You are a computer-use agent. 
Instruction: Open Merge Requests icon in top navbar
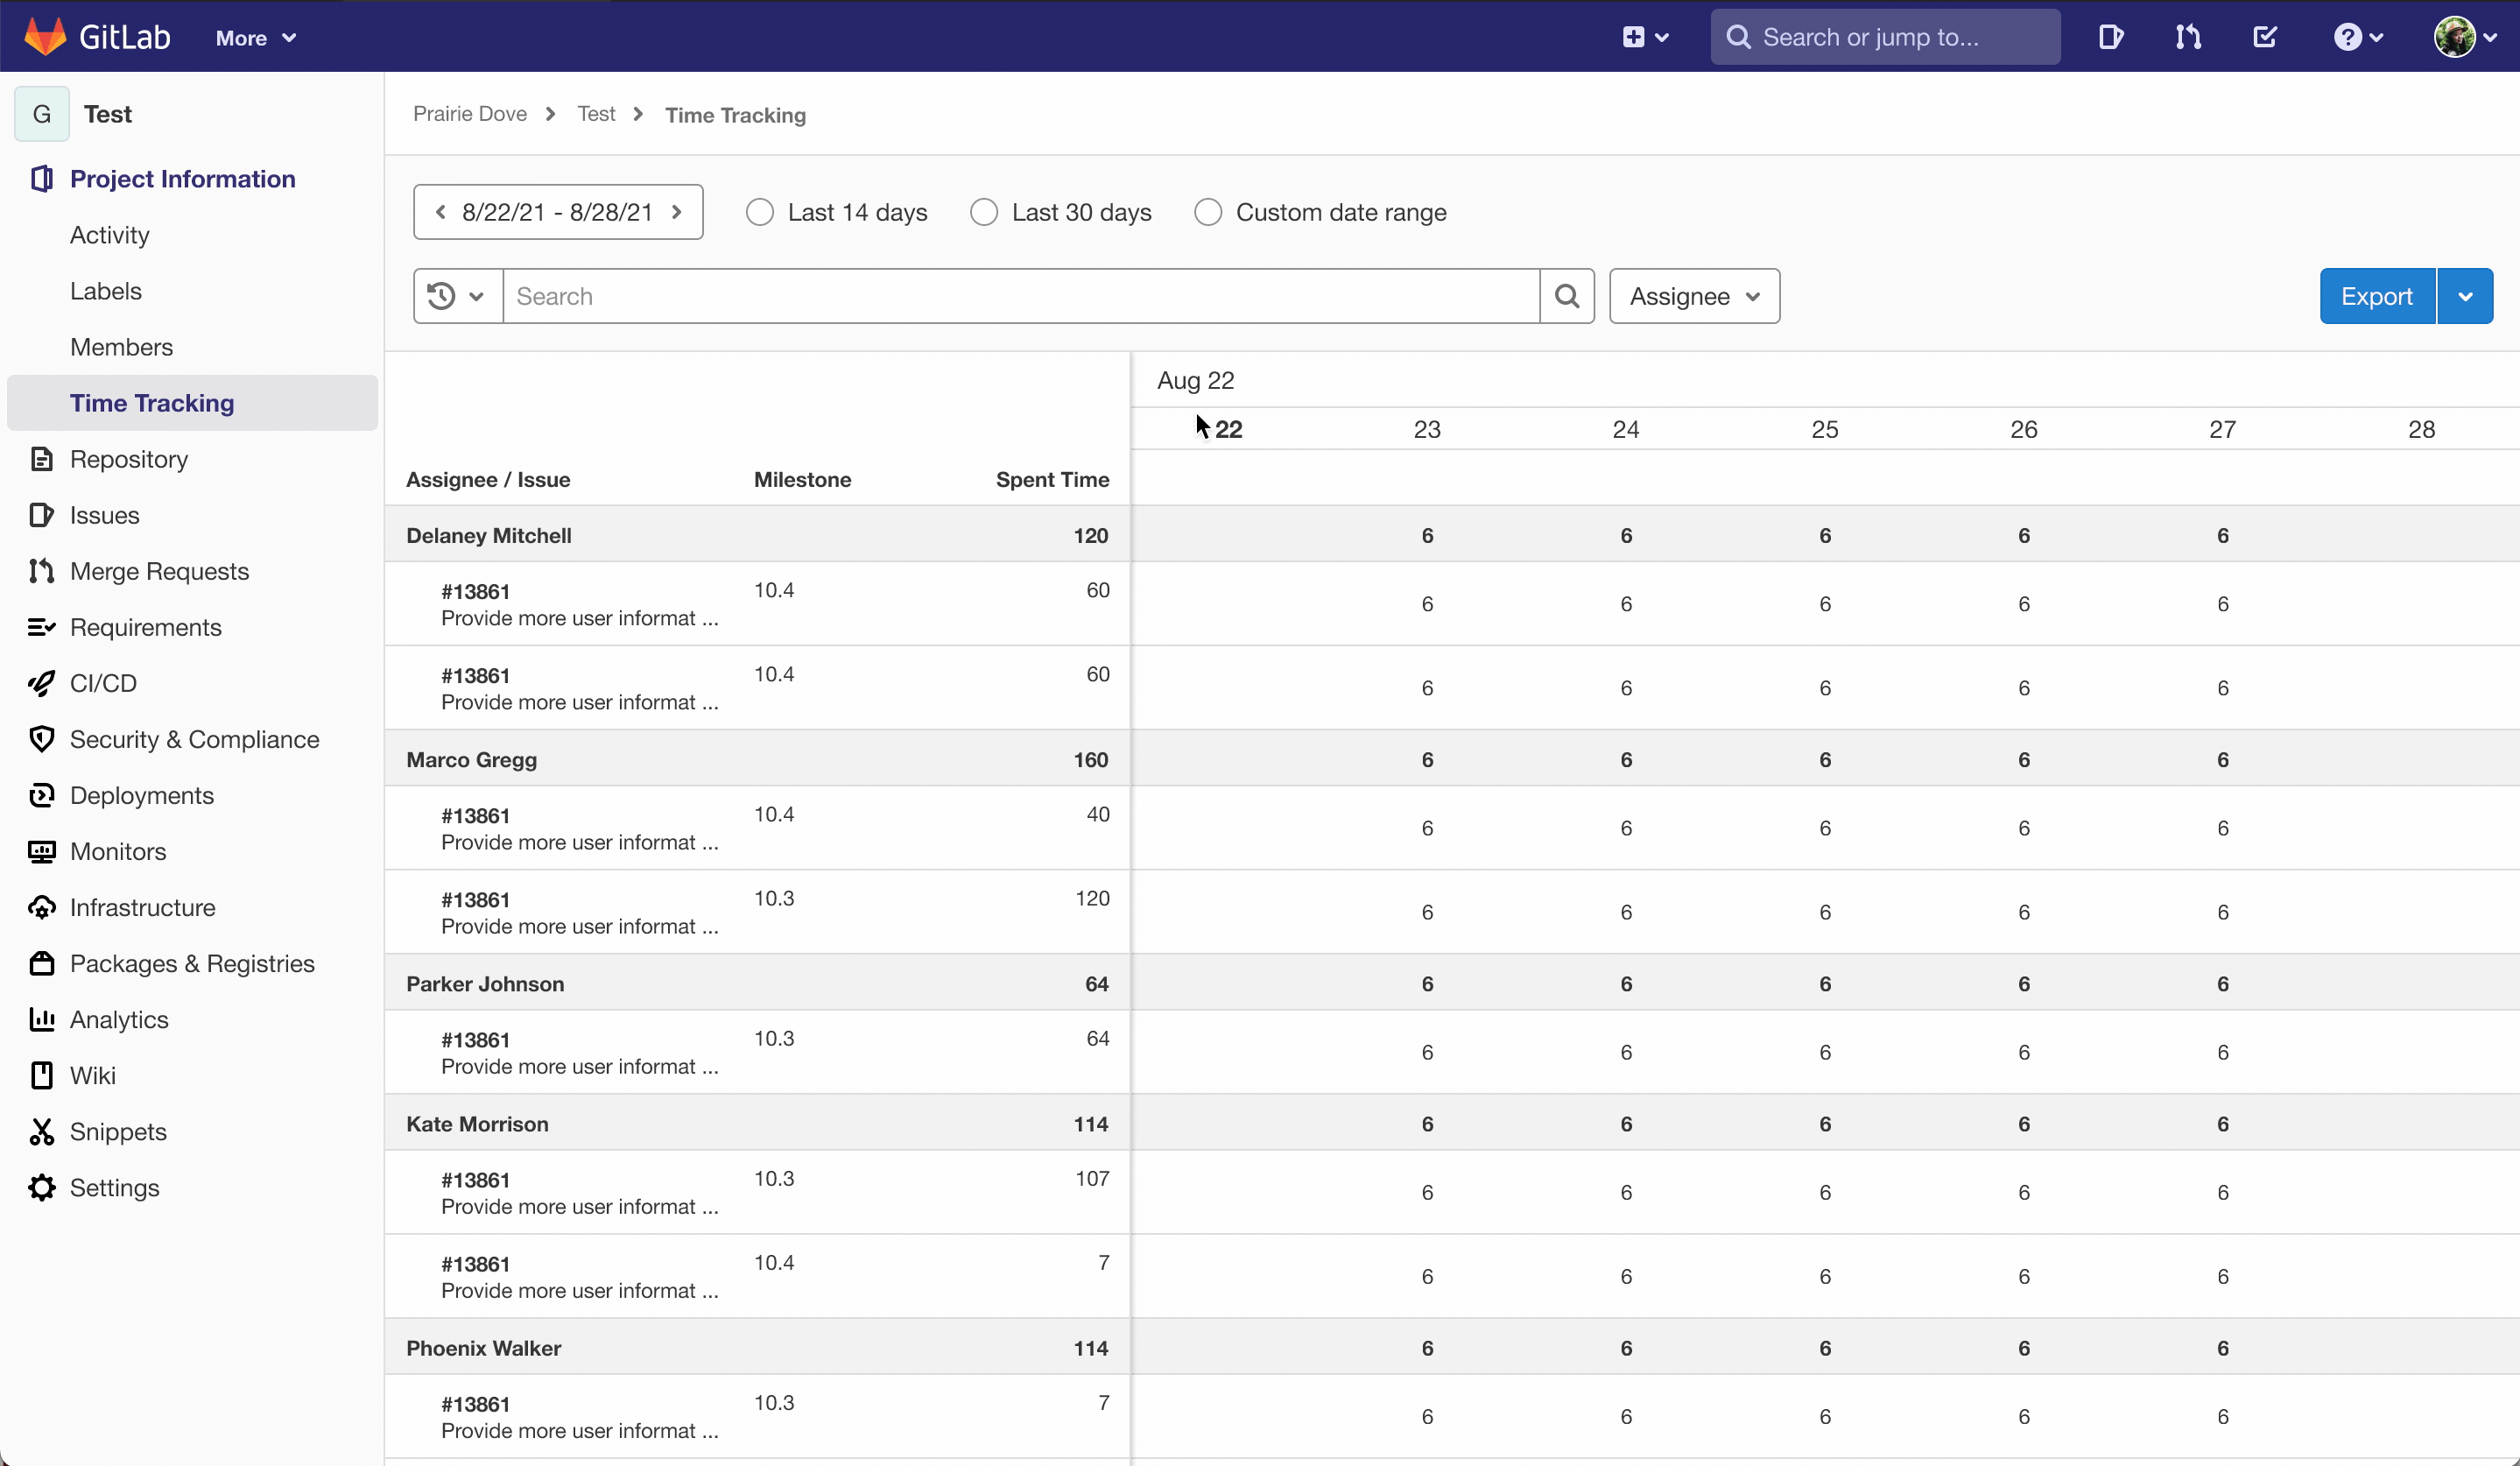pos(2187,37)
